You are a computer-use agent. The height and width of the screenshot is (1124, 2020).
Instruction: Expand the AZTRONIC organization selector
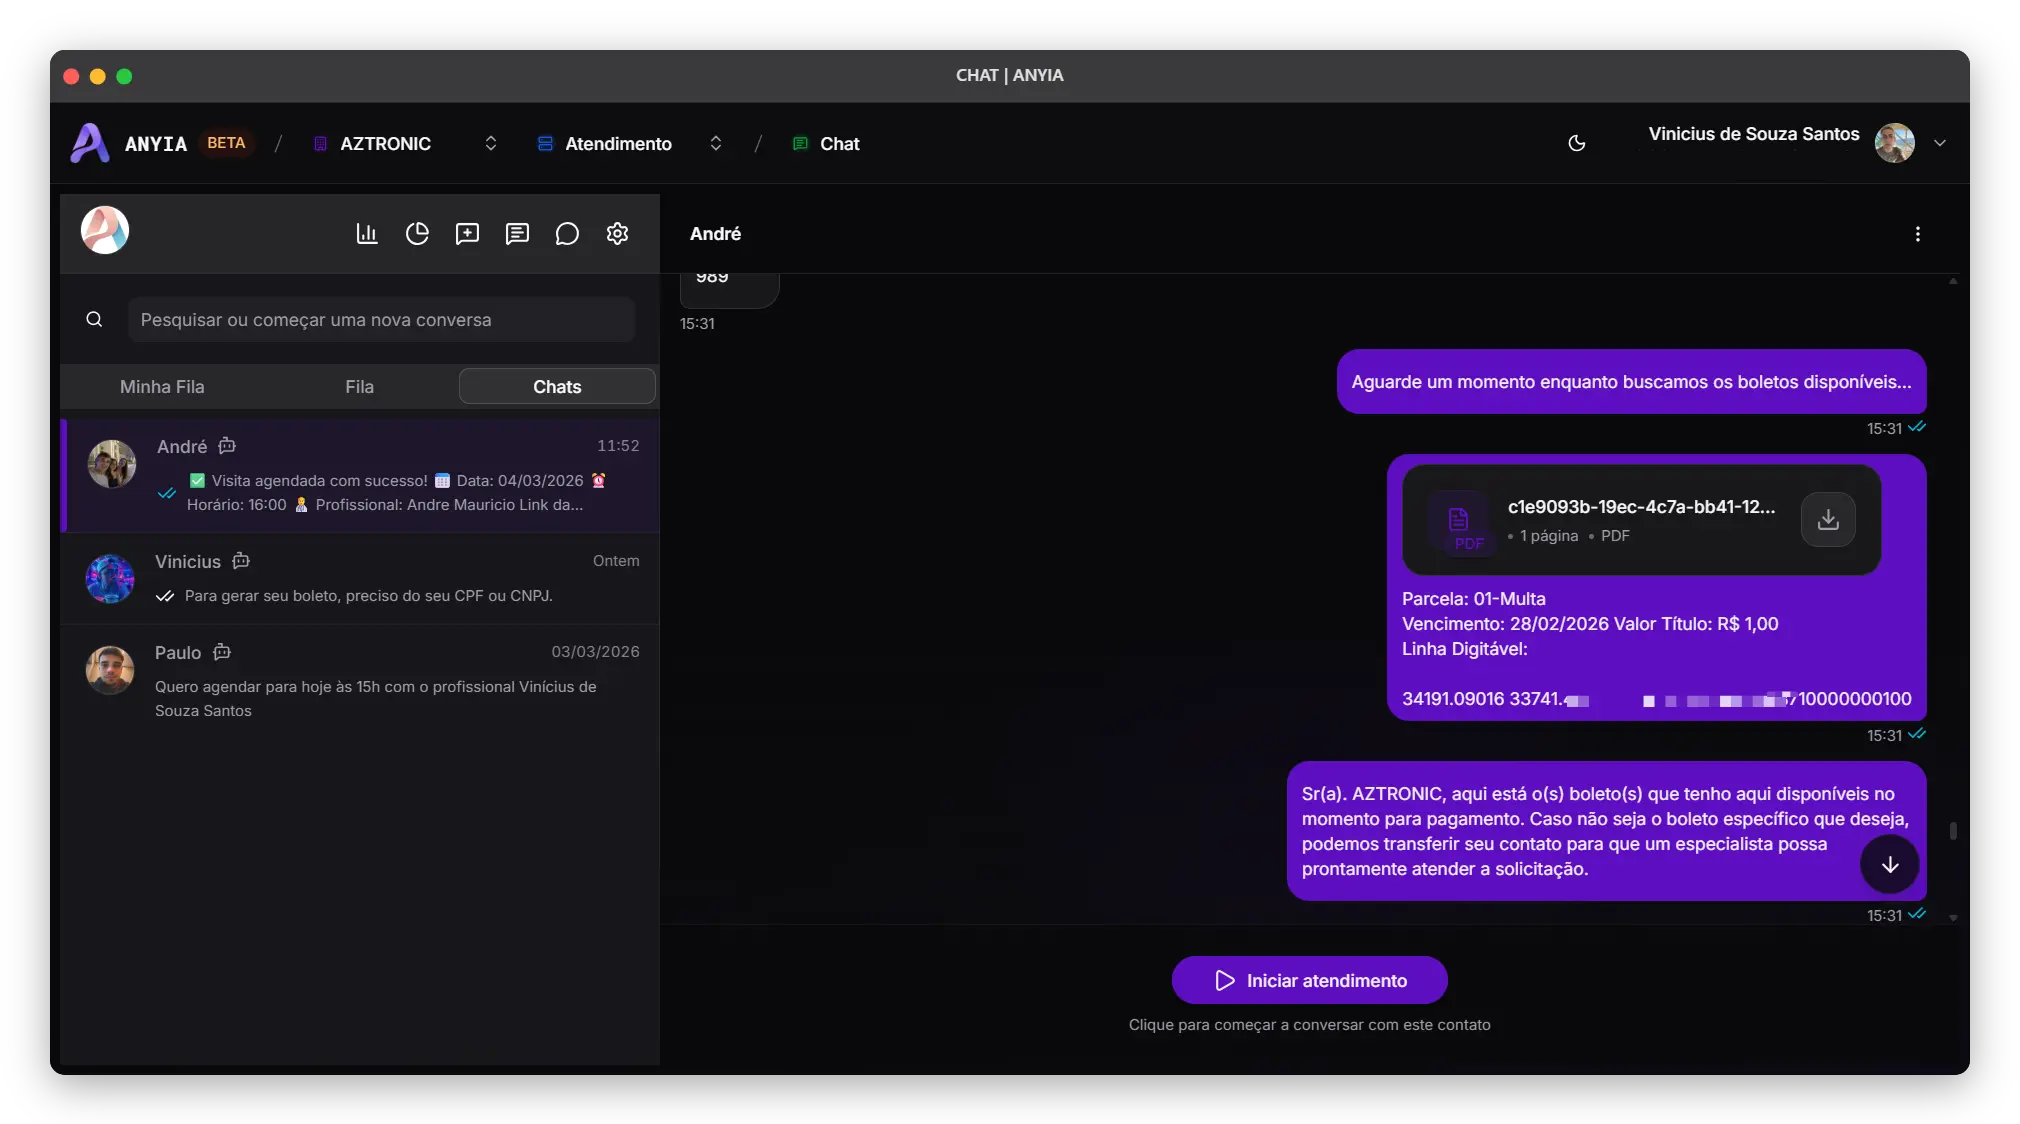point(489,143)
